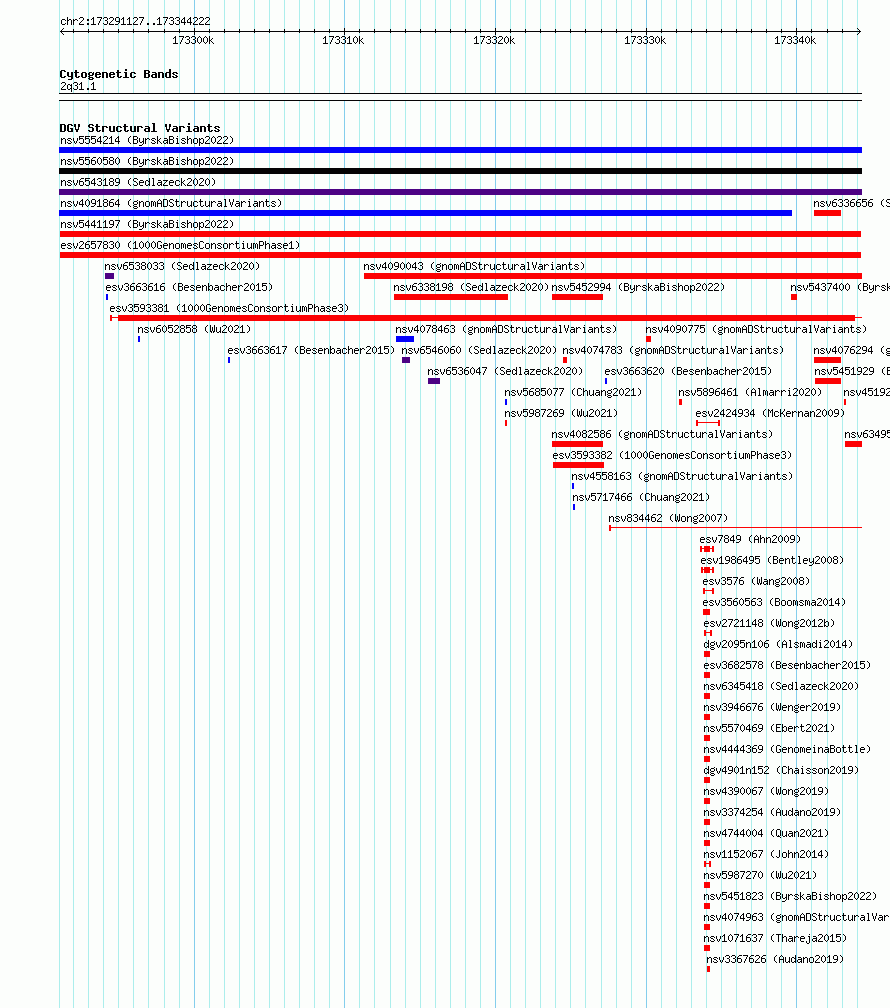This screenshot has height=1008, width=890.
Task: Open nsv3367626 (Audano2019) label
Action: click(775, 959)
